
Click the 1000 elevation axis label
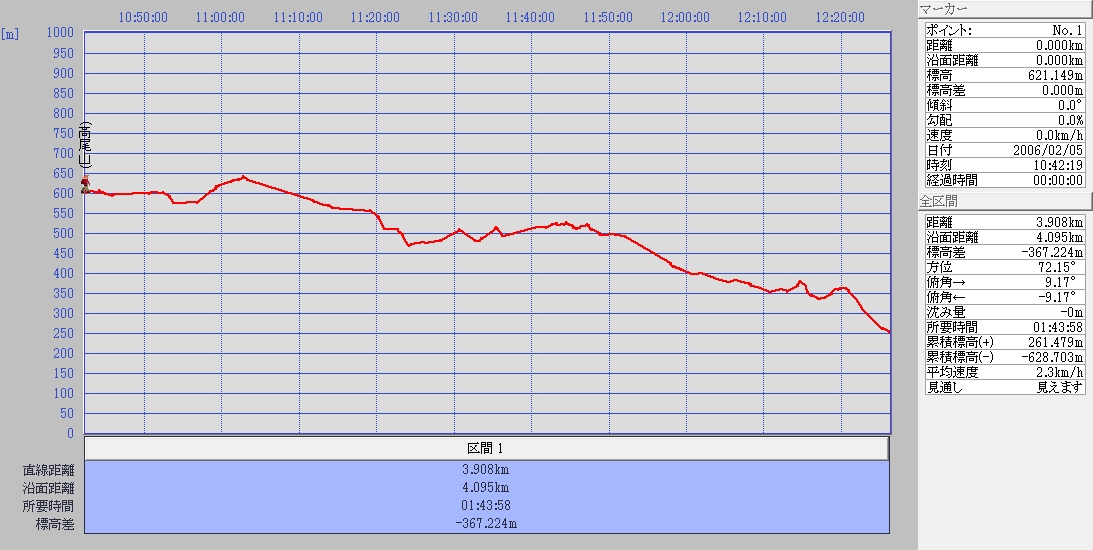click(61, 33)
